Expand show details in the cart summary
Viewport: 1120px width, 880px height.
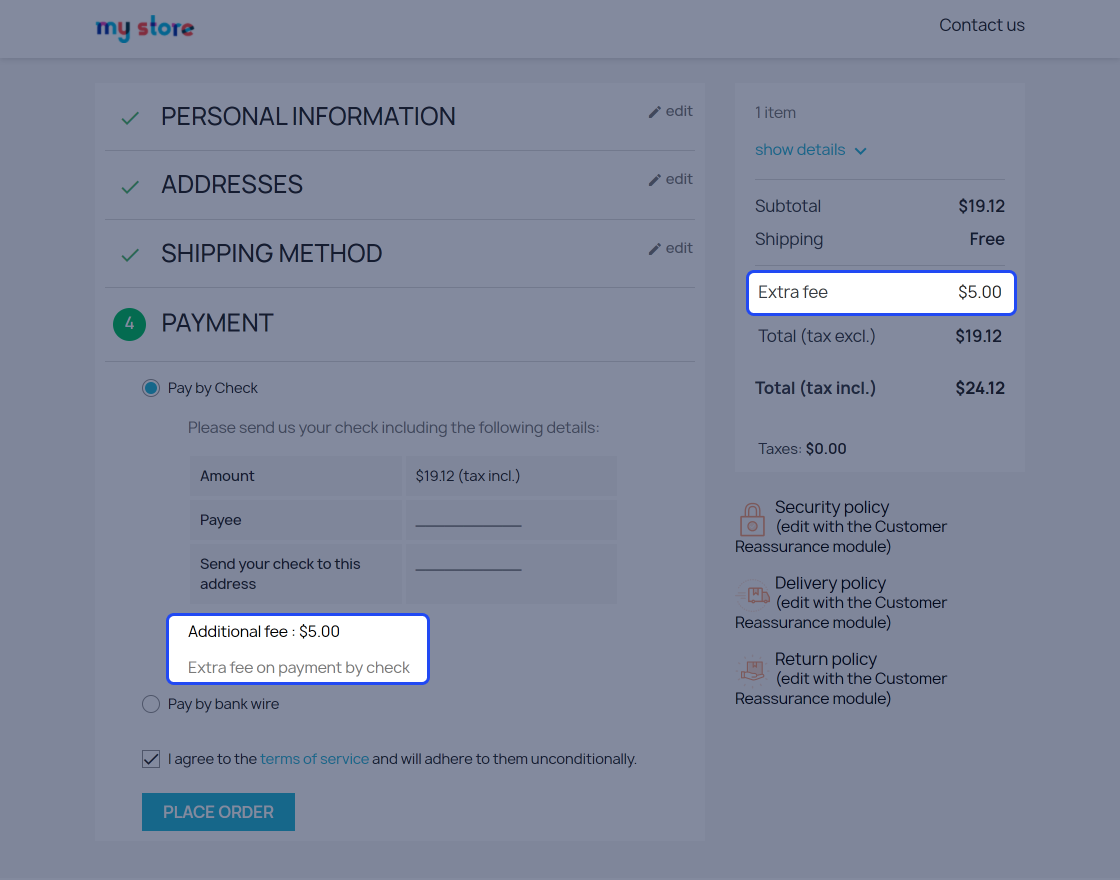(800, 150)
